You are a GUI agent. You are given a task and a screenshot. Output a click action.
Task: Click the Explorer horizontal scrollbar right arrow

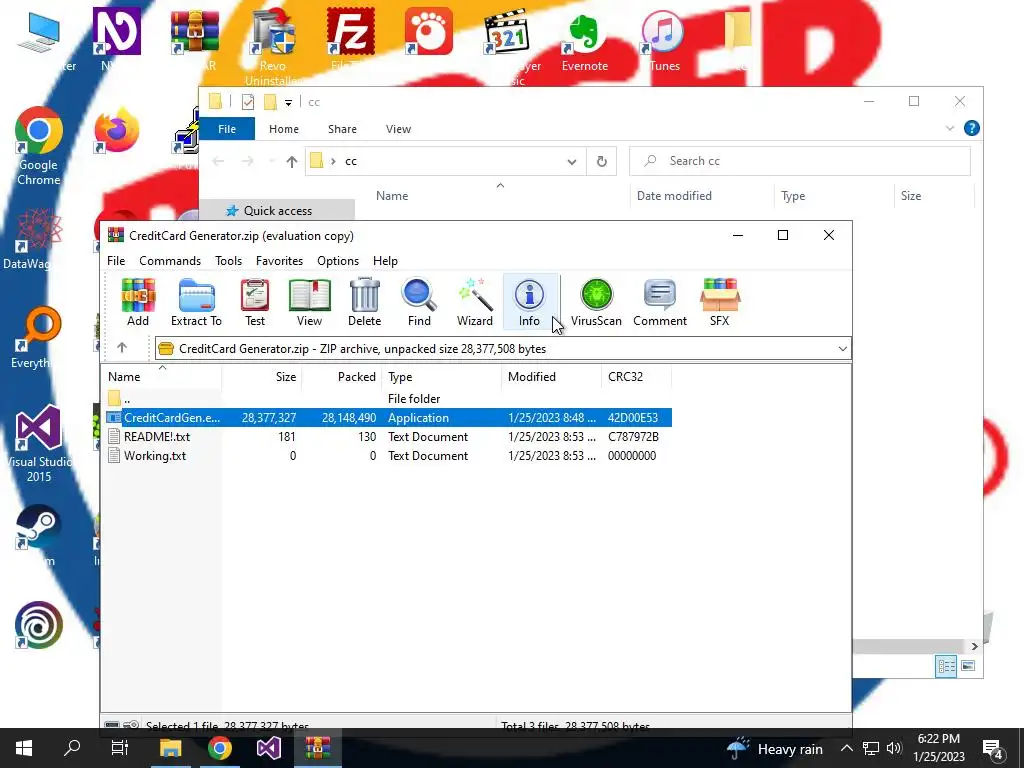(974, 646)
